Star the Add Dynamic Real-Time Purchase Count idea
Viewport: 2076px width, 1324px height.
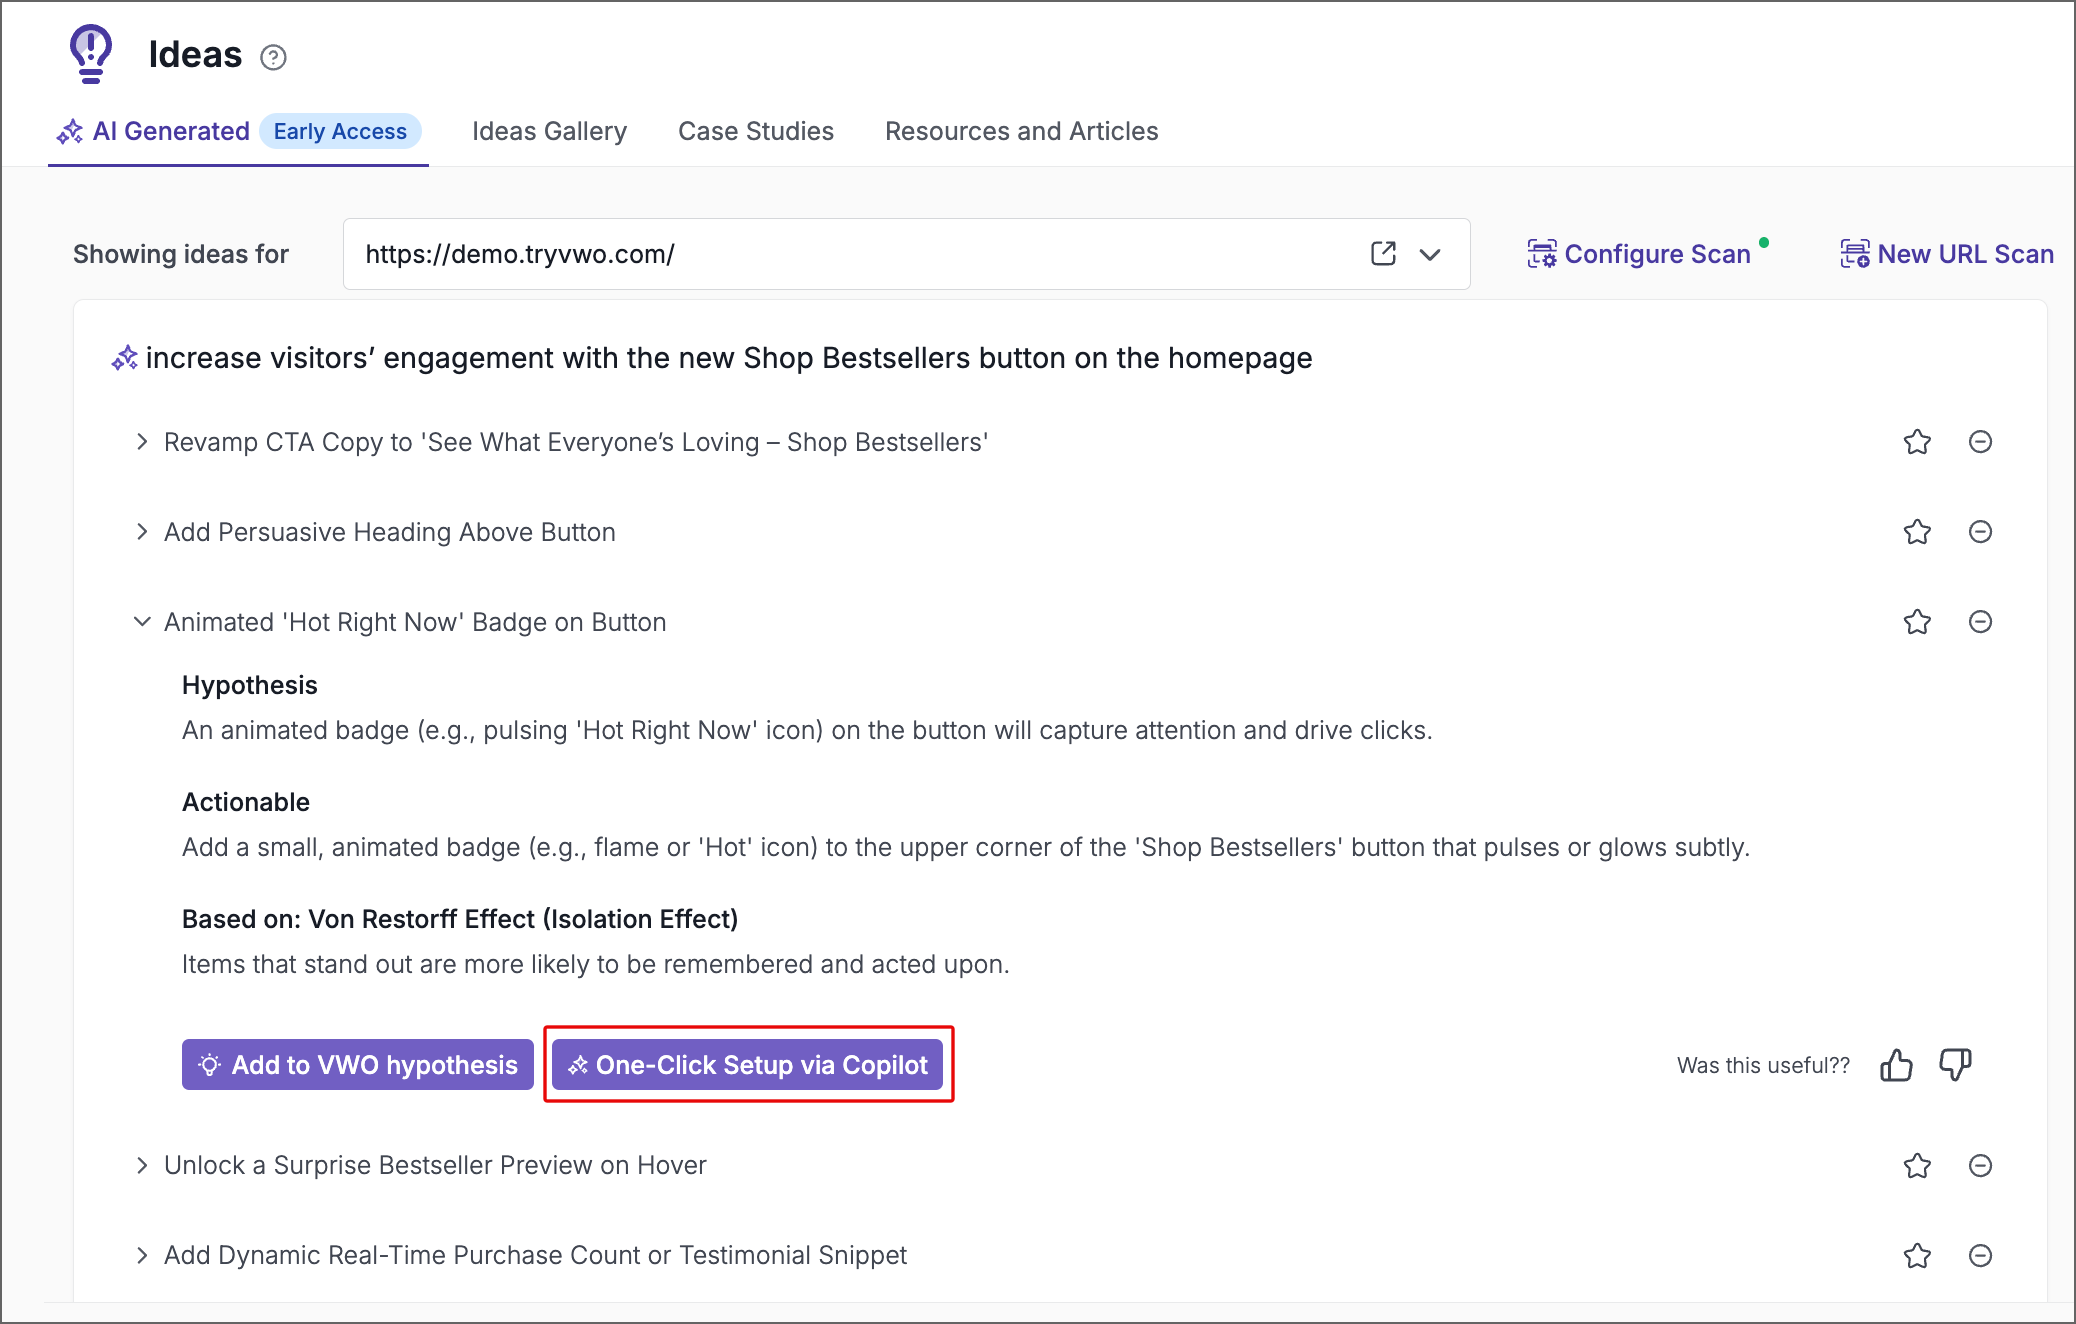coord(1917,1255)
